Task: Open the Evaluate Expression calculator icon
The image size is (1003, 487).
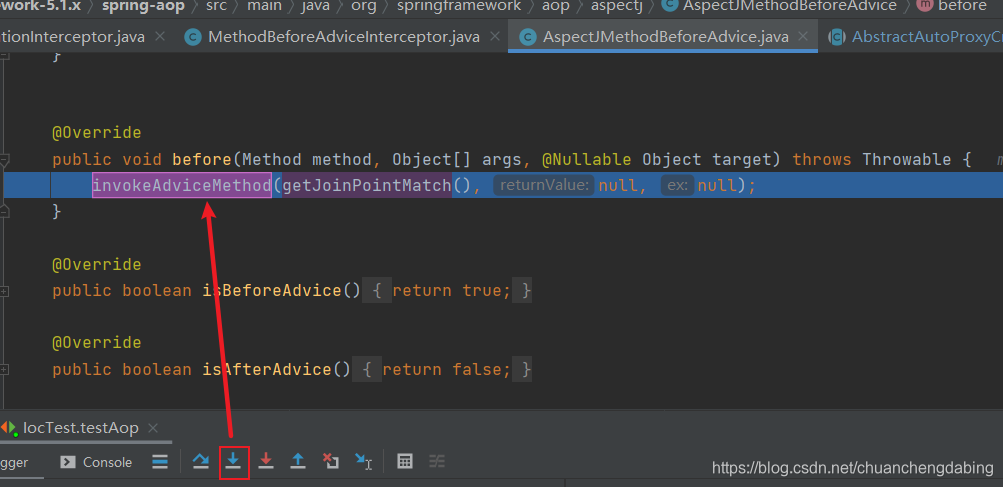Action: click(x=404, y=461)
